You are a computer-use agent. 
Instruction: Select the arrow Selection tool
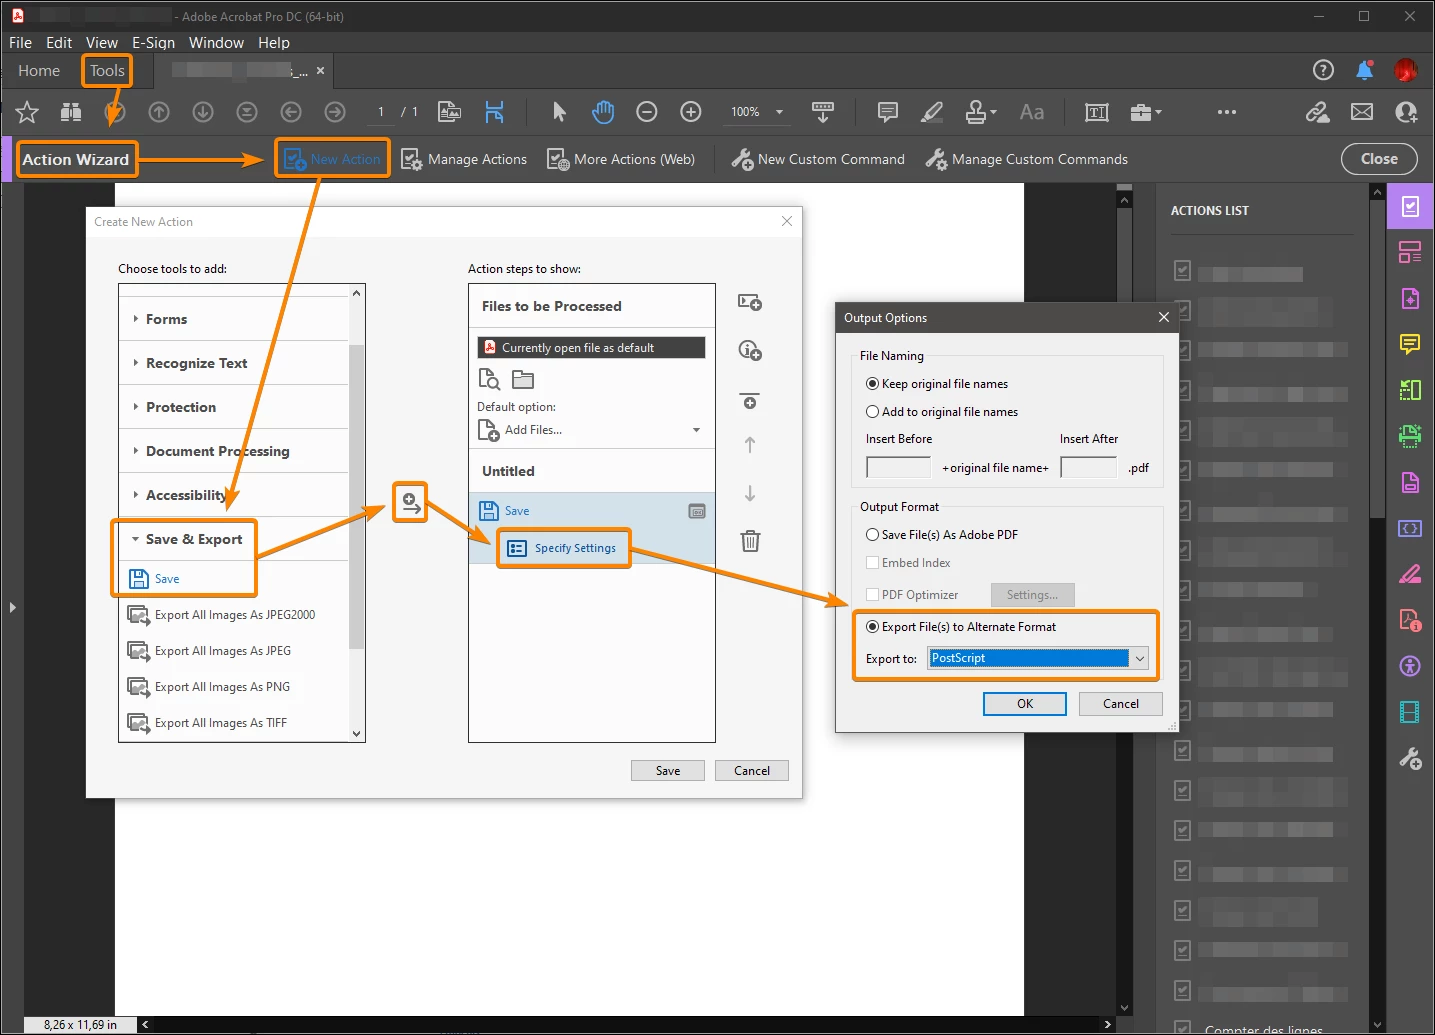click(x=559, y=112)
